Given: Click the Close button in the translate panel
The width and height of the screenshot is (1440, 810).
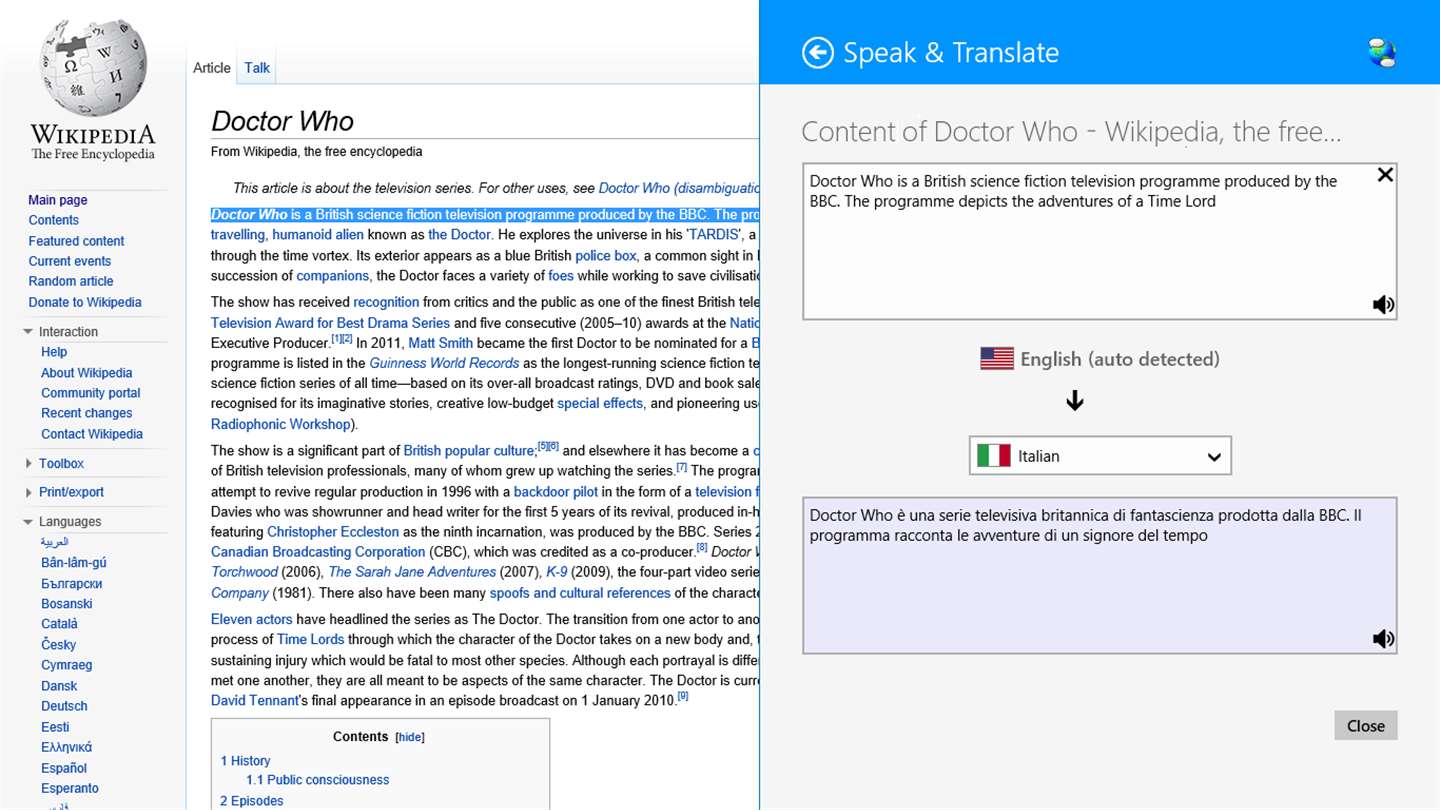Looking at the screenshot, I should (x=1365, y=726).
